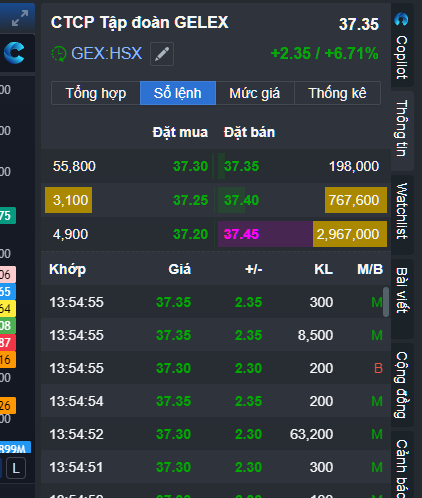Image resolution: width=422 pixels, height=498 pixels.
Task: Click highlighted bid volume 3,100
Action: click(69, 200)
